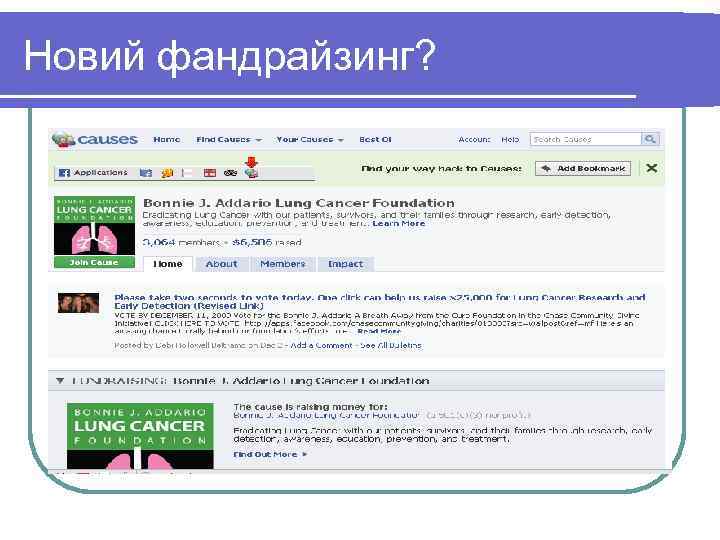Expand the Your Causes dropdown
The width and height of the screenshot is (720, 540).
pyautogui.click(x=310, y=140)
